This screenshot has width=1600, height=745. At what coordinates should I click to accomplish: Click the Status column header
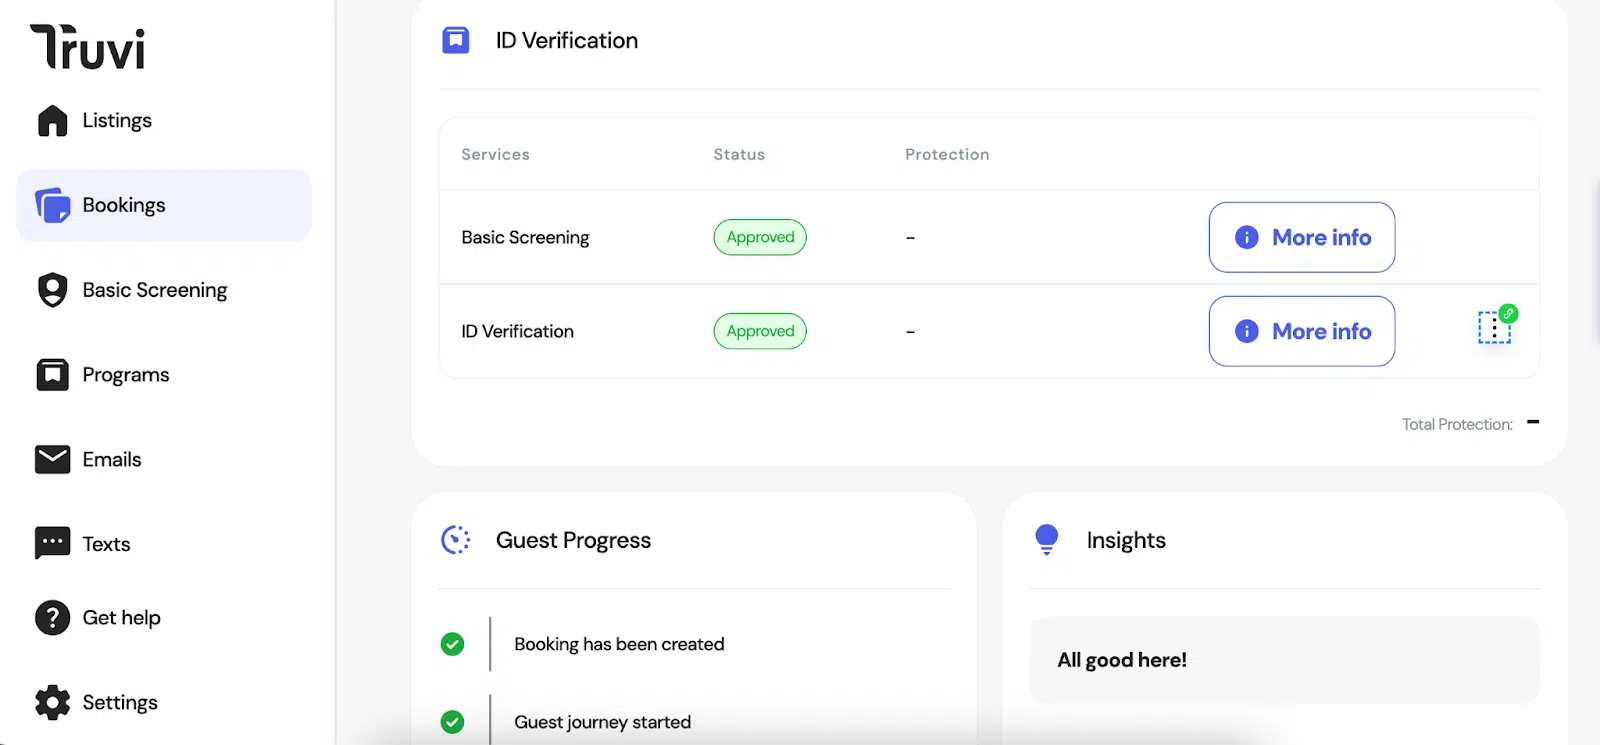(739, 154)
